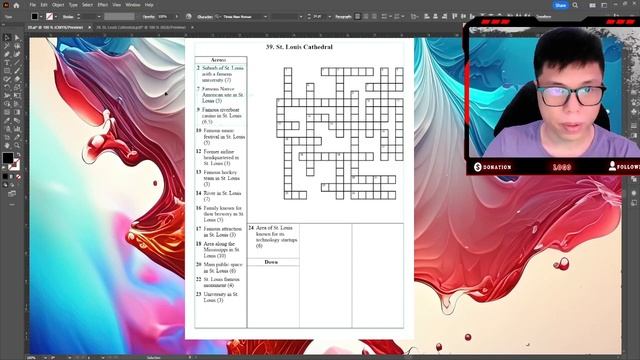This screenshot has width=640, height=360.
Task: Click control bar black fill swatch
Action: point(34,17)
